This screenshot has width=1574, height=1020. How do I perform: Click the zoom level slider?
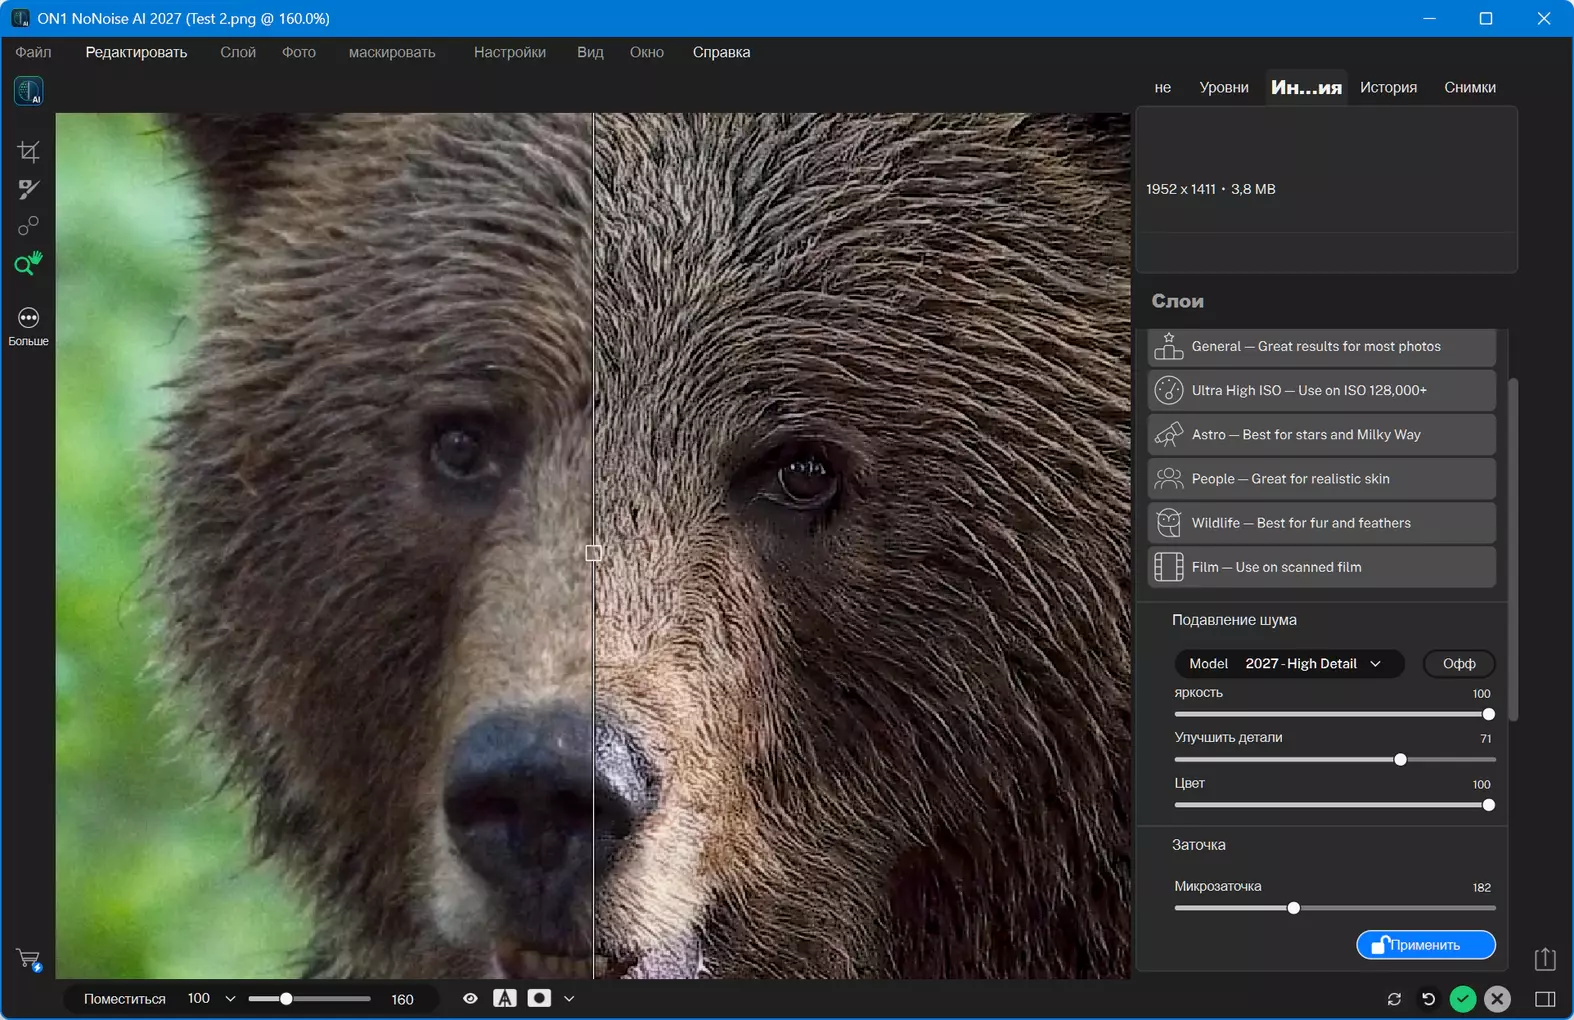tap(309, 999)
